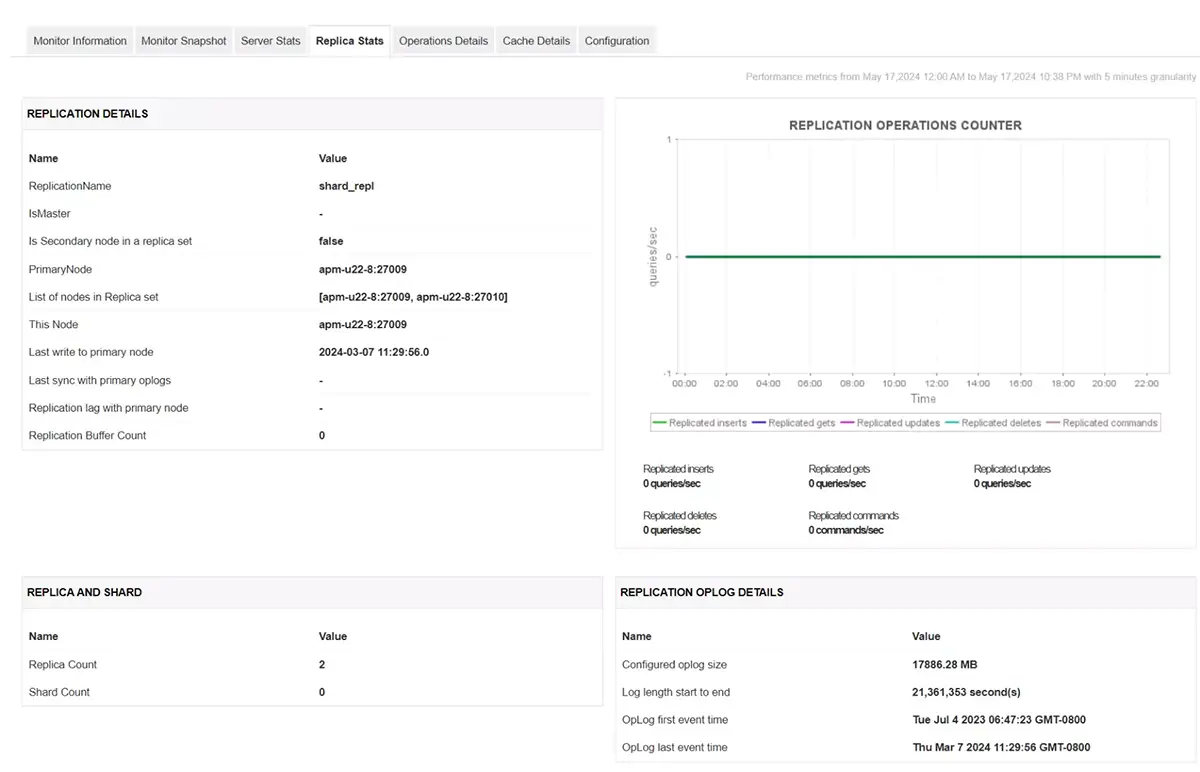Viewport: 1200px width, 772px height.
Task: Click the active Replica Stats tab
Action: click(349, 41)
